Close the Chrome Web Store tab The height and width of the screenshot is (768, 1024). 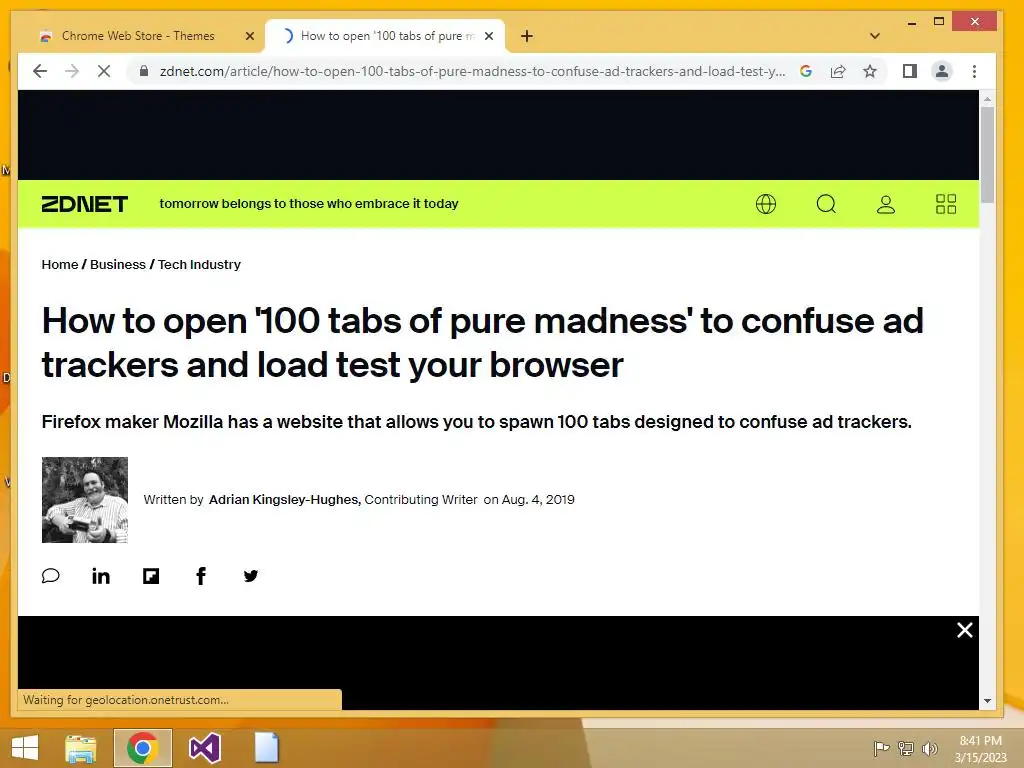click(249, 36)
